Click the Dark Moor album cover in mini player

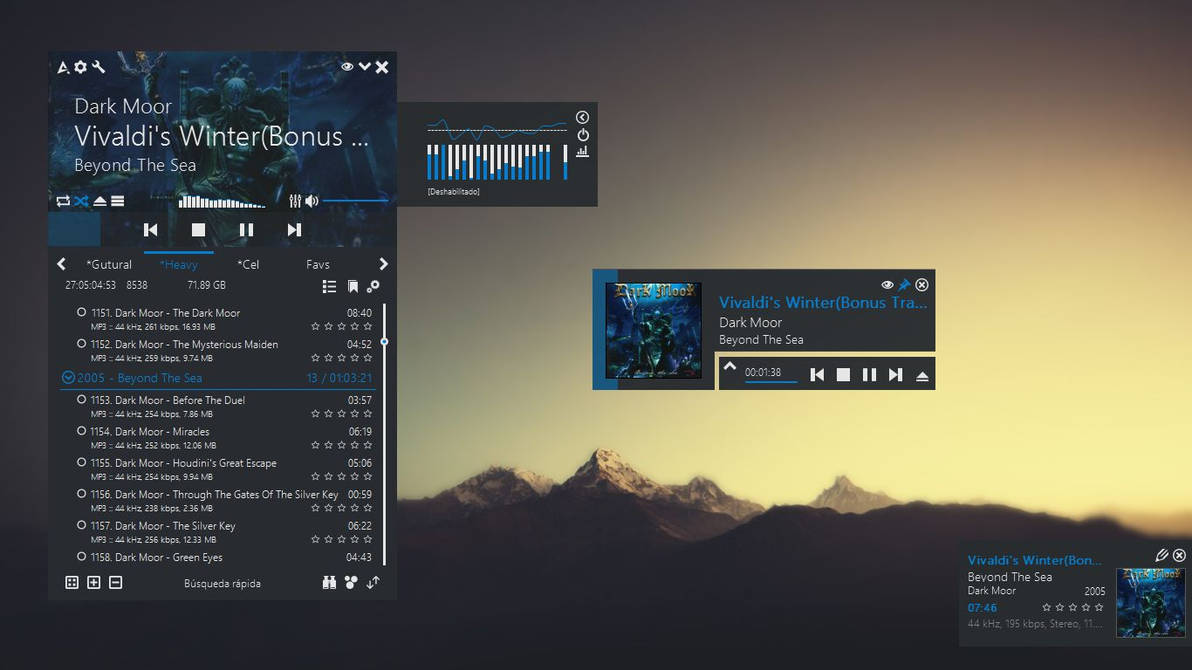click(654, 330)
